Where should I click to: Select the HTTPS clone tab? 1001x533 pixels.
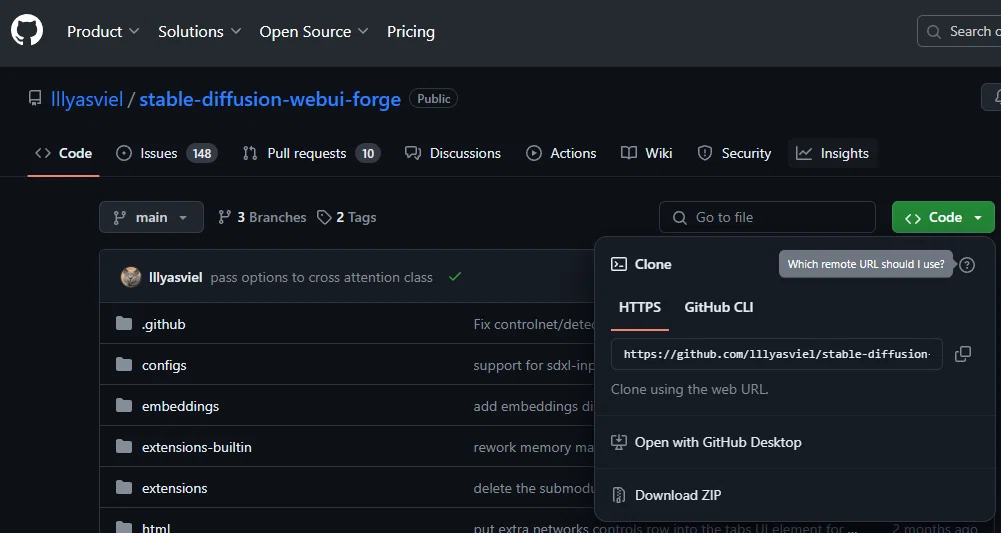point(640,307)
